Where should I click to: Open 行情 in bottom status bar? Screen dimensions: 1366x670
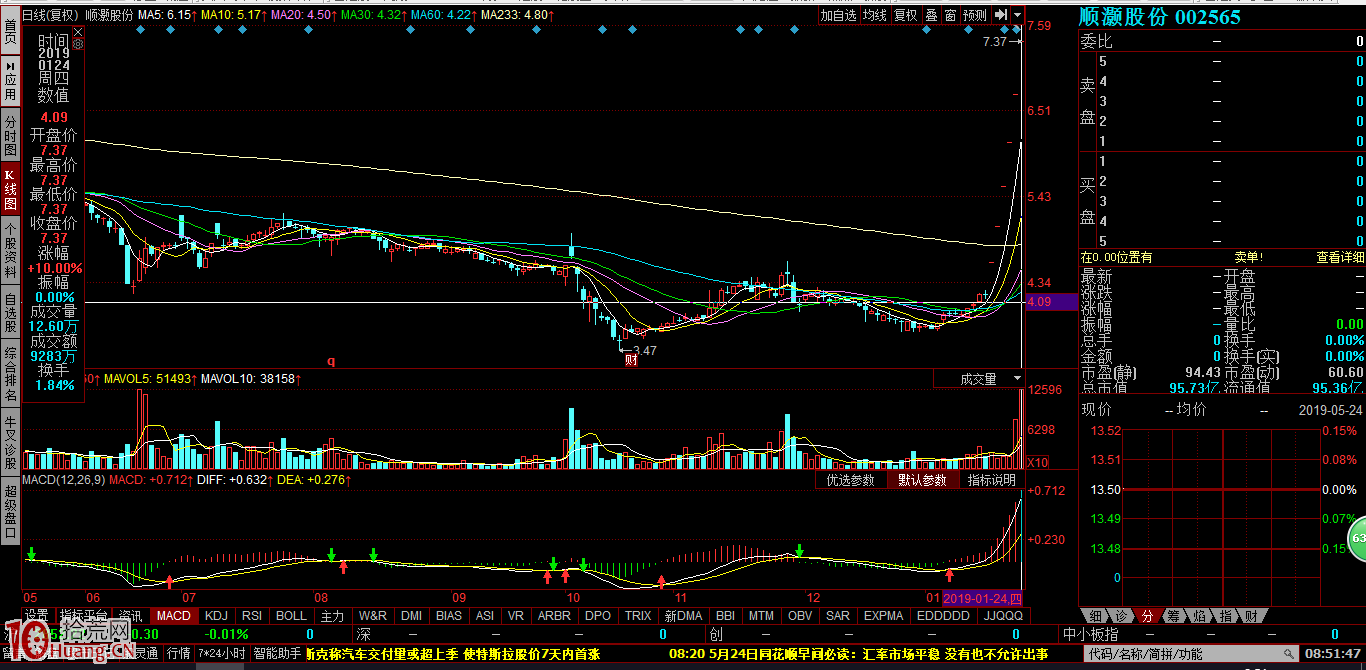tap(178, 654)
